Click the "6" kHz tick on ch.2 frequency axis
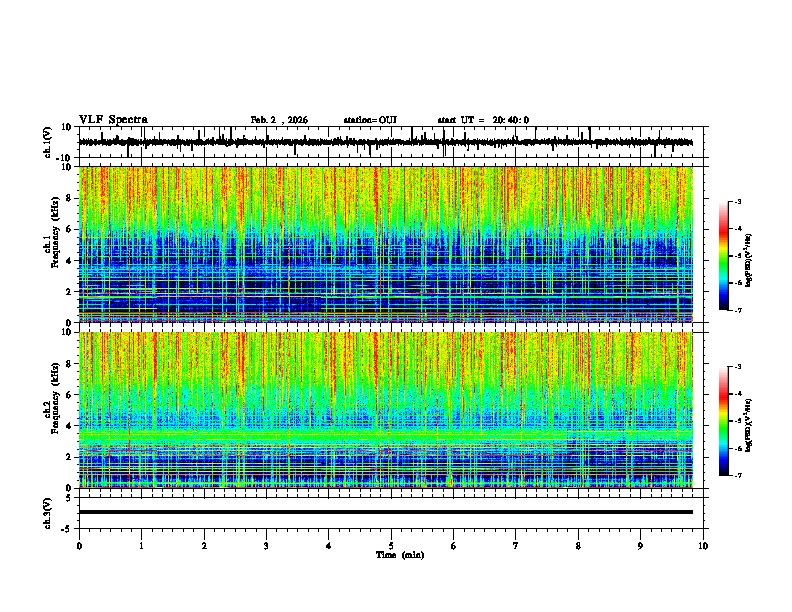Screen dimensions: 792x612 (70, 394)
